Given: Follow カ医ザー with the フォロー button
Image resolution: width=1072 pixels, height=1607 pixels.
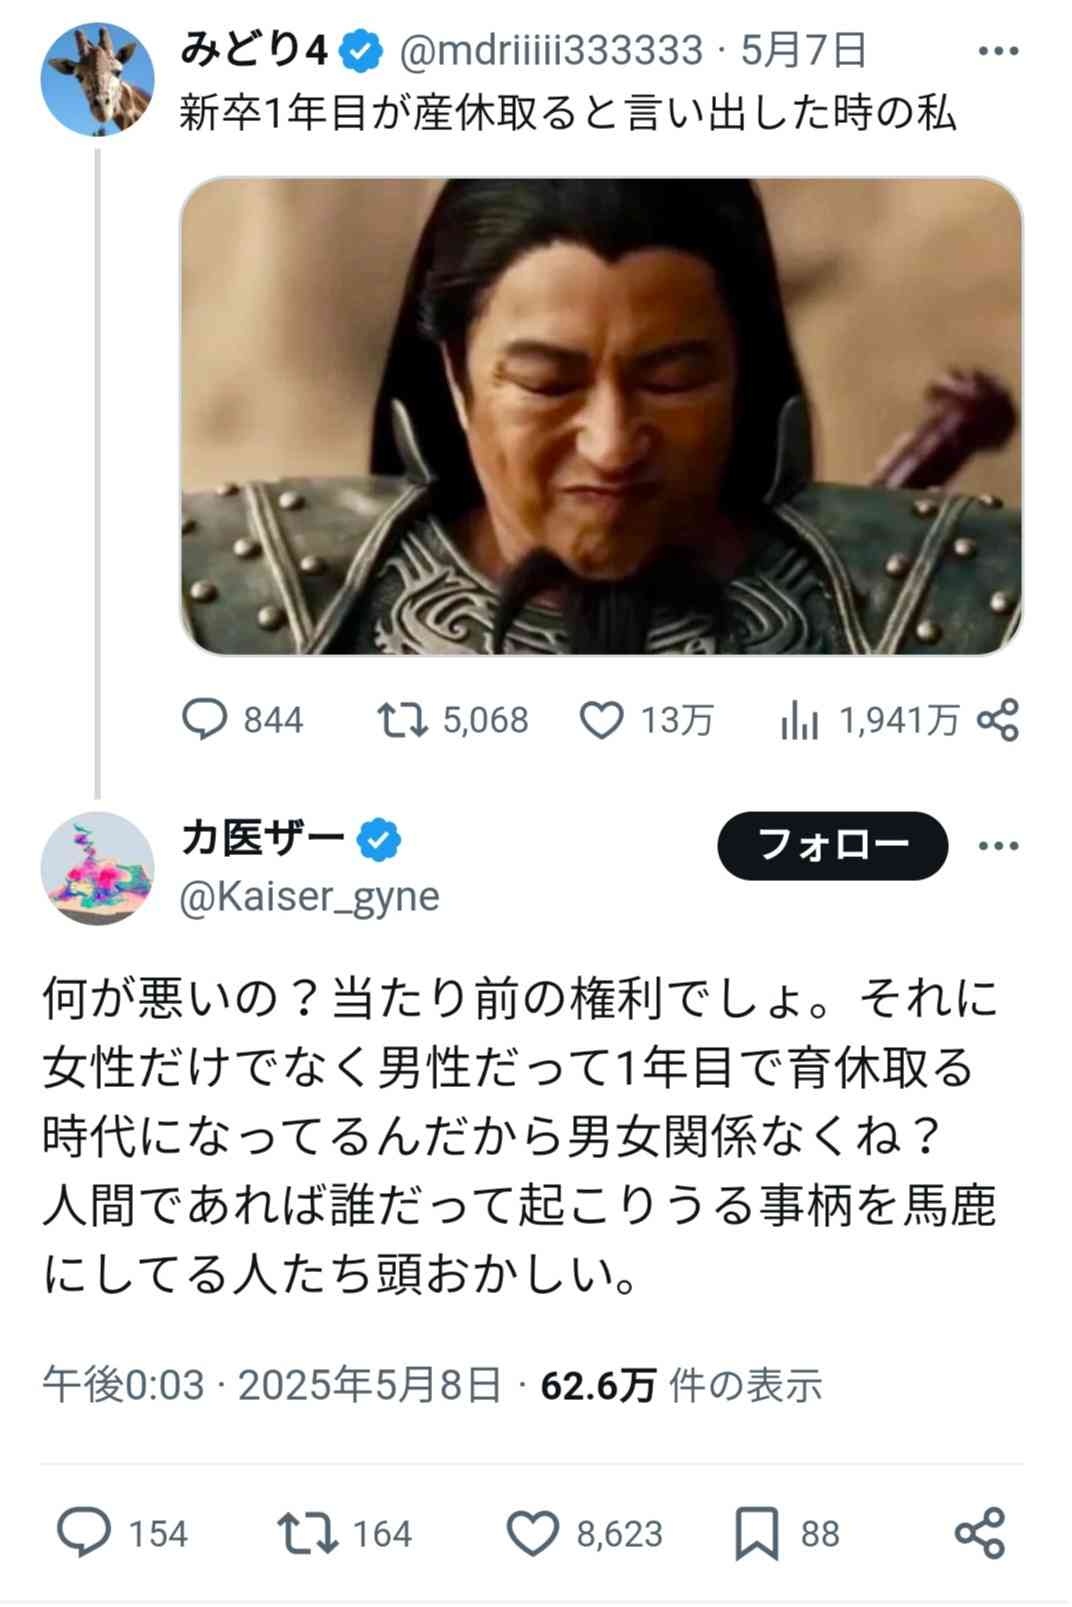Looking at the screenshot, I should point(832,846).
